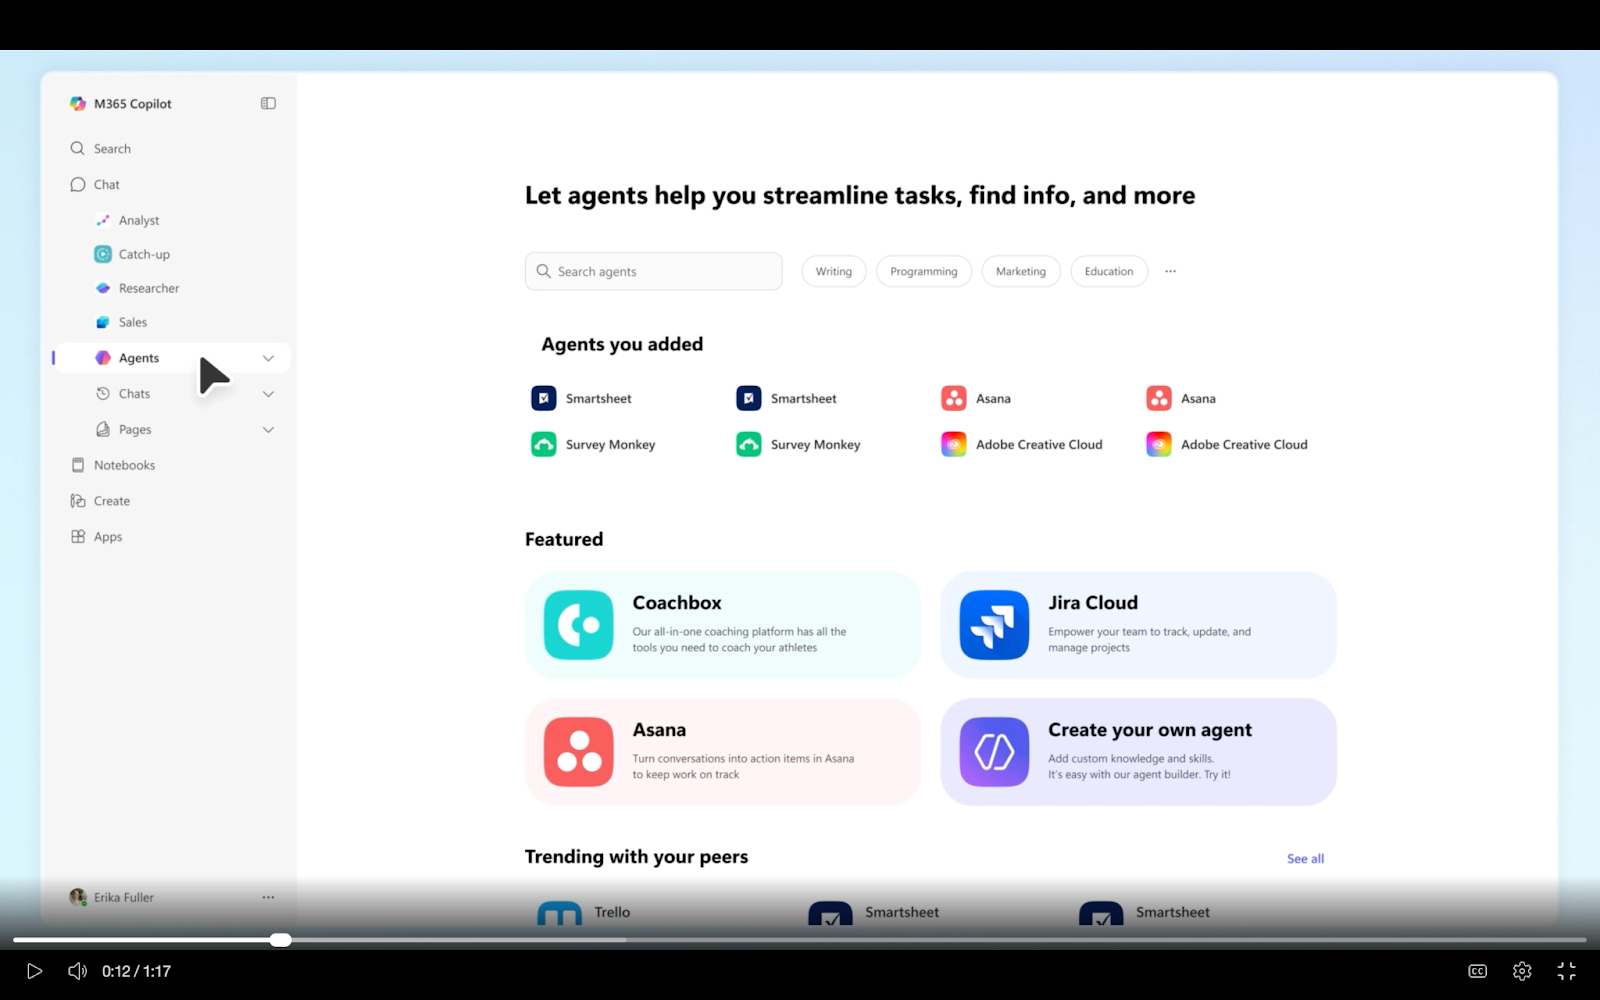Click the Search agents input field

[653, 271]
